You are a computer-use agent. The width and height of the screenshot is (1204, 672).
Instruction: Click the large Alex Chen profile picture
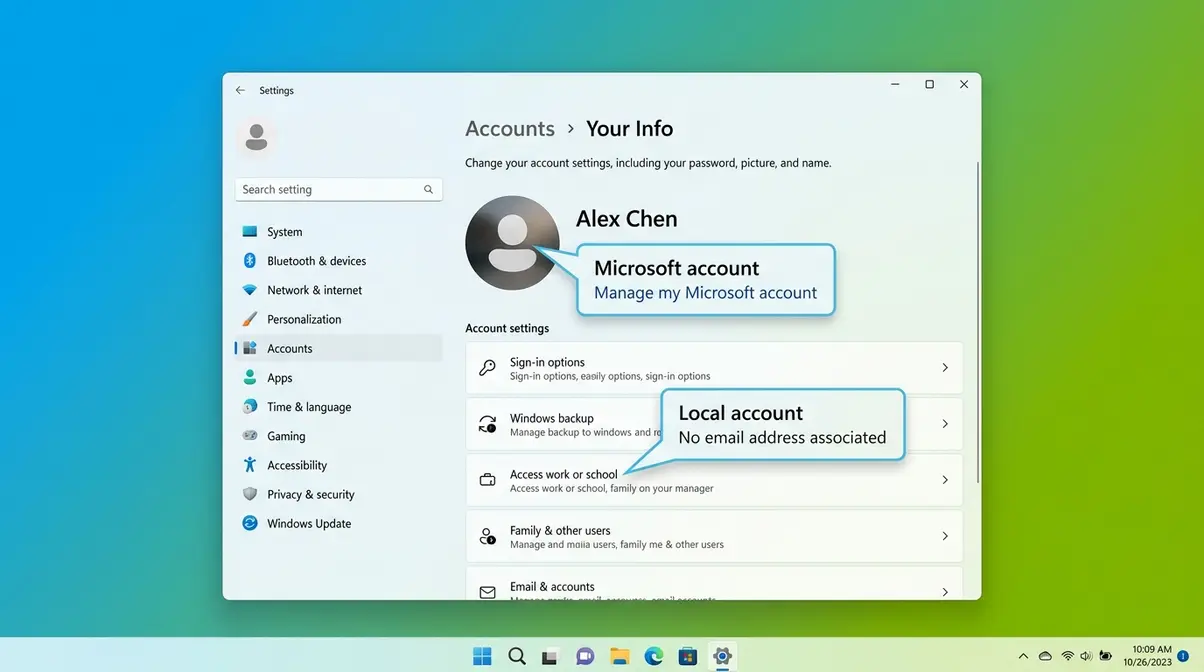click(512, 243)
